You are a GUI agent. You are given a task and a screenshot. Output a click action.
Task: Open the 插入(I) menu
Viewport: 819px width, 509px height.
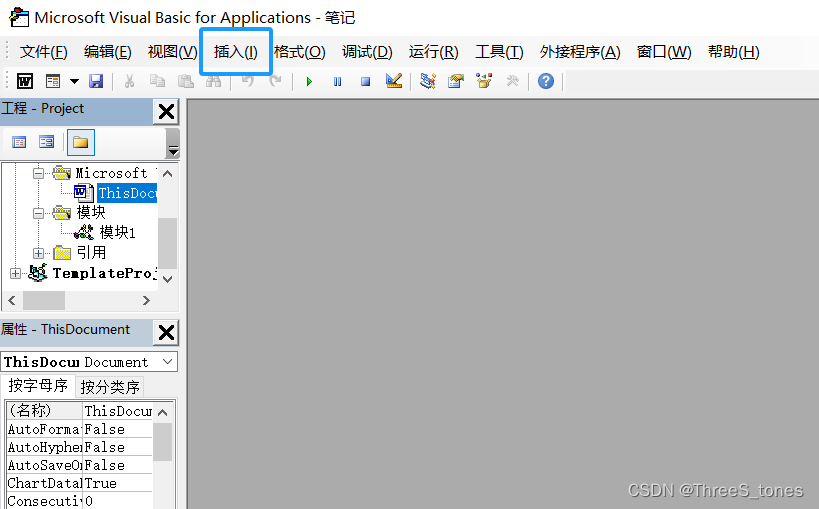(x=236, y=52)
